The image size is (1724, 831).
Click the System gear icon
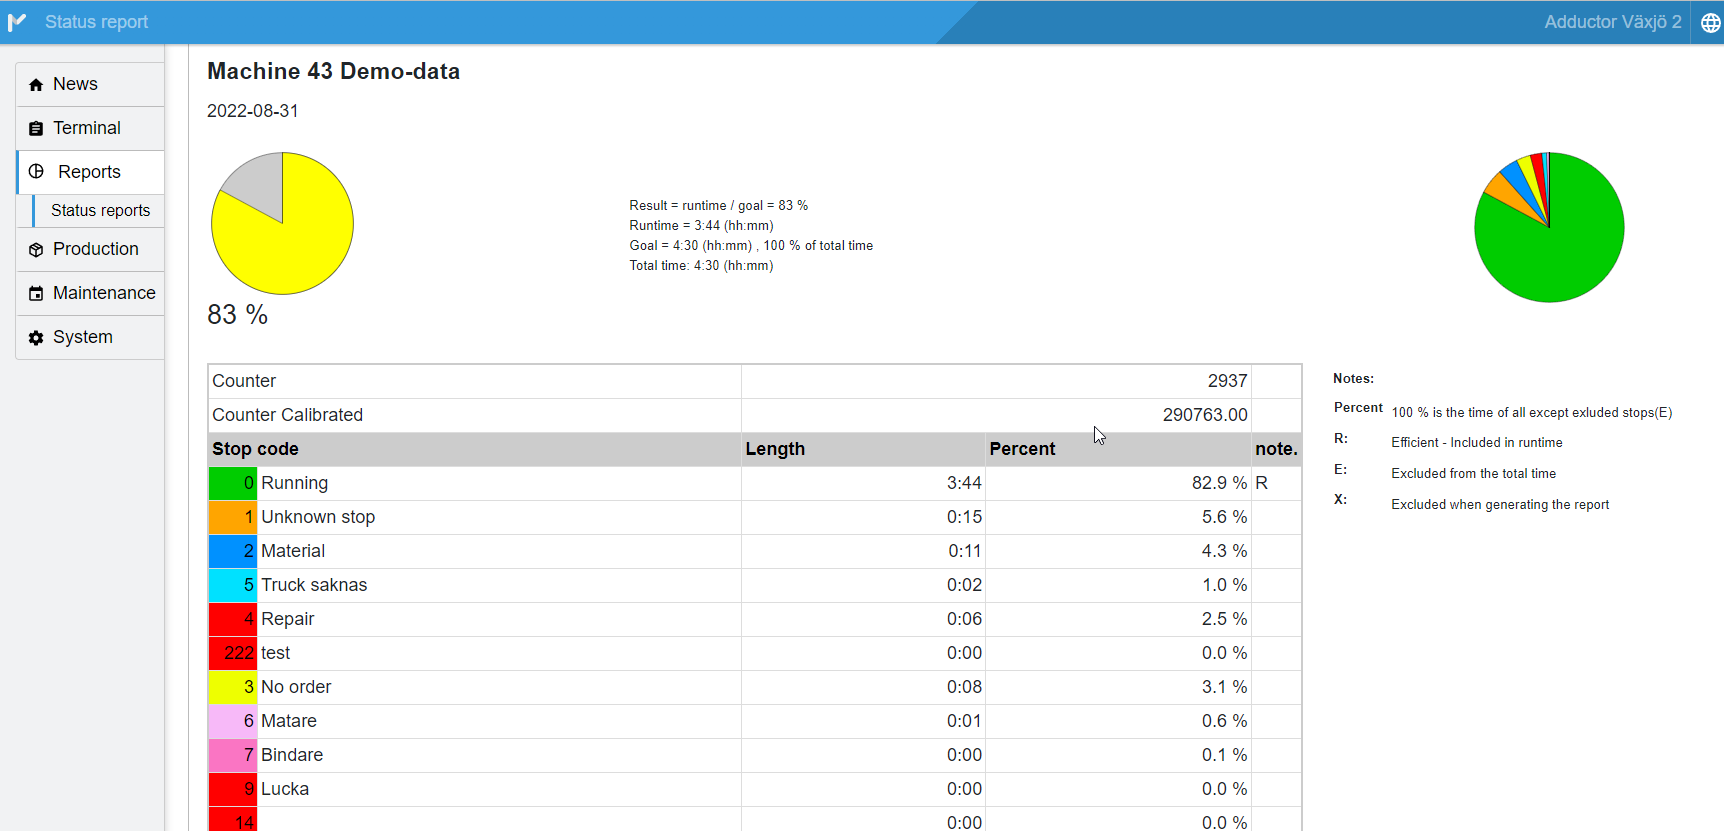(x=36, y=338)
